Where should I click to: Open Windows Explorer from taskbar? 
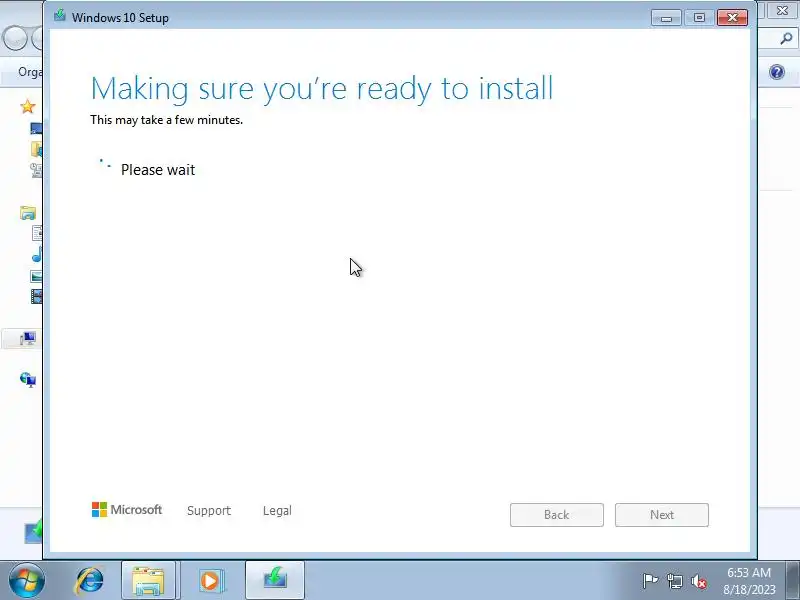[x=148, y=581]
